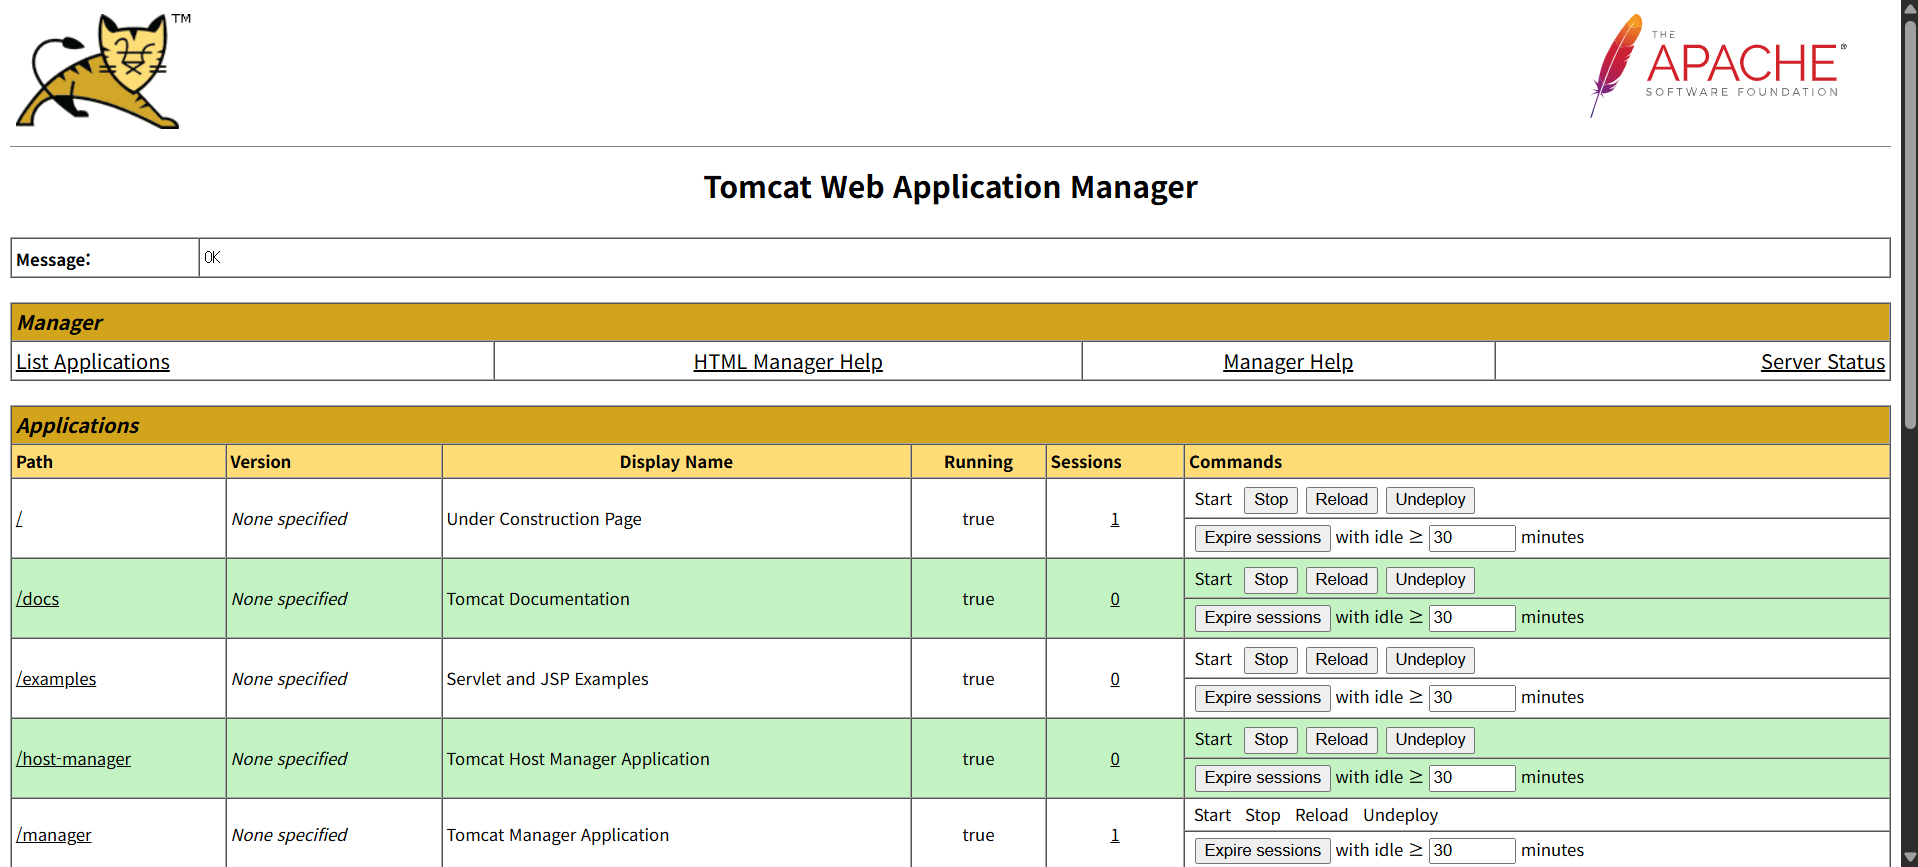1918x867 pixels.
Task: Expire sessions for the /docs app
Action: 1262,618
